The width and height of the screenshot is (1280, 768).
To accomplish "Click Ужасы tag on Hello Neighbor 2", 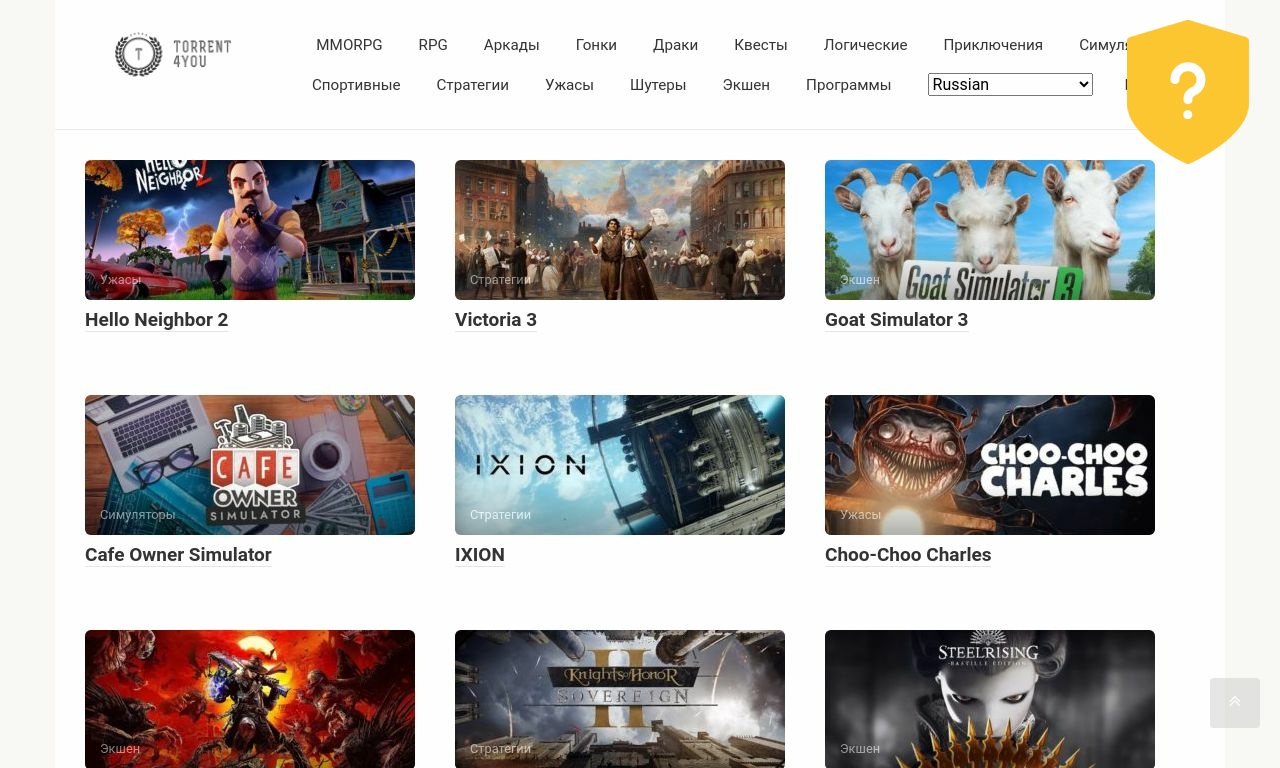I will point(120,280).
